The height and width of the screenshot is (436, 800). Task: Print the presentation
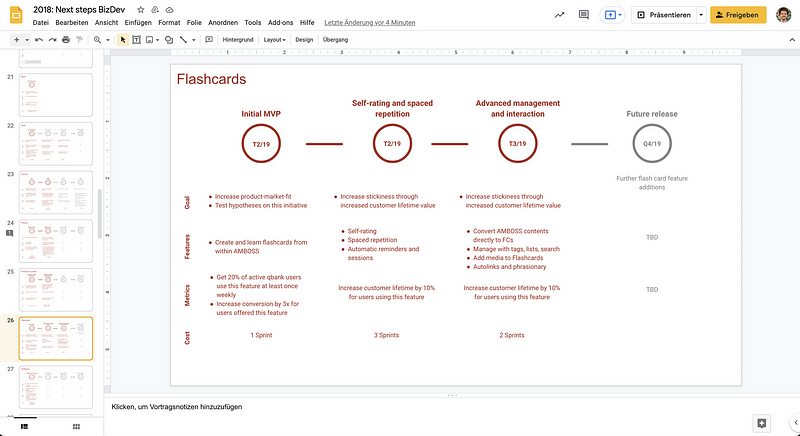click(x=66, y=40)
